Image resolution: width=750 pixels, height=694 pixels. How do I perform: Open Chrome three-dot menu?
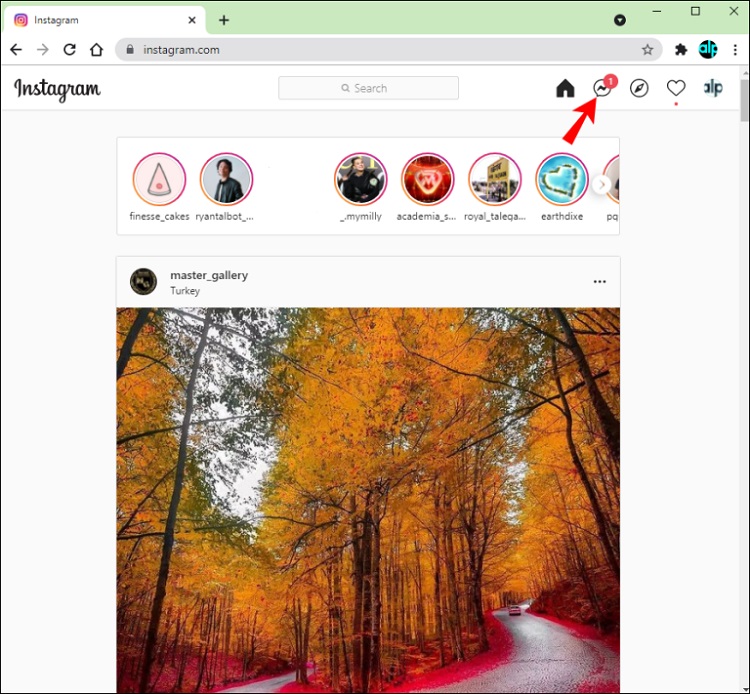[735, 50]
